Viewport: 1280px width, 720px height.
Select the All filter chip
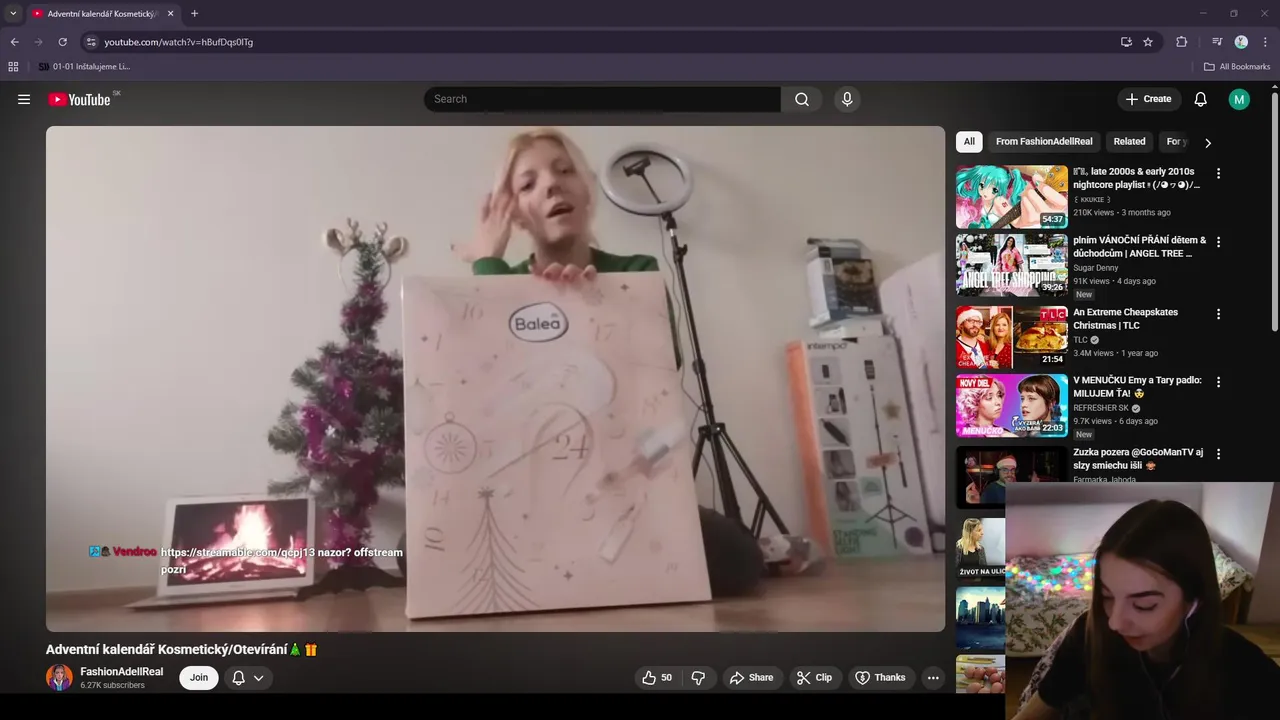[x=969, y=142]
